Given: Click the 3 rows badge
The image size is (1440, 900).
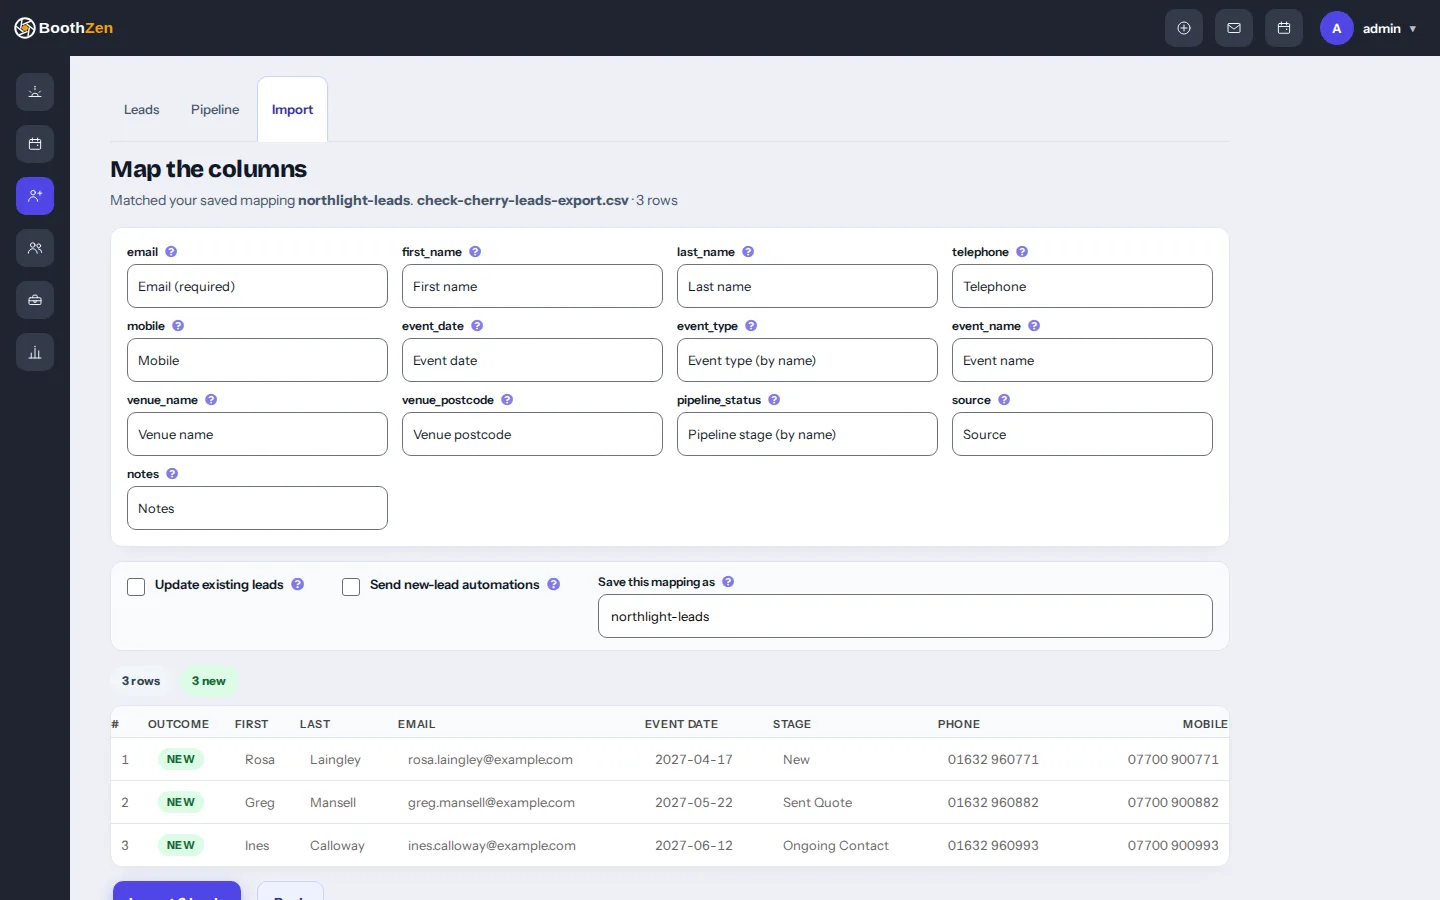Looking at the screenshot, I should [x=141, y=681].
